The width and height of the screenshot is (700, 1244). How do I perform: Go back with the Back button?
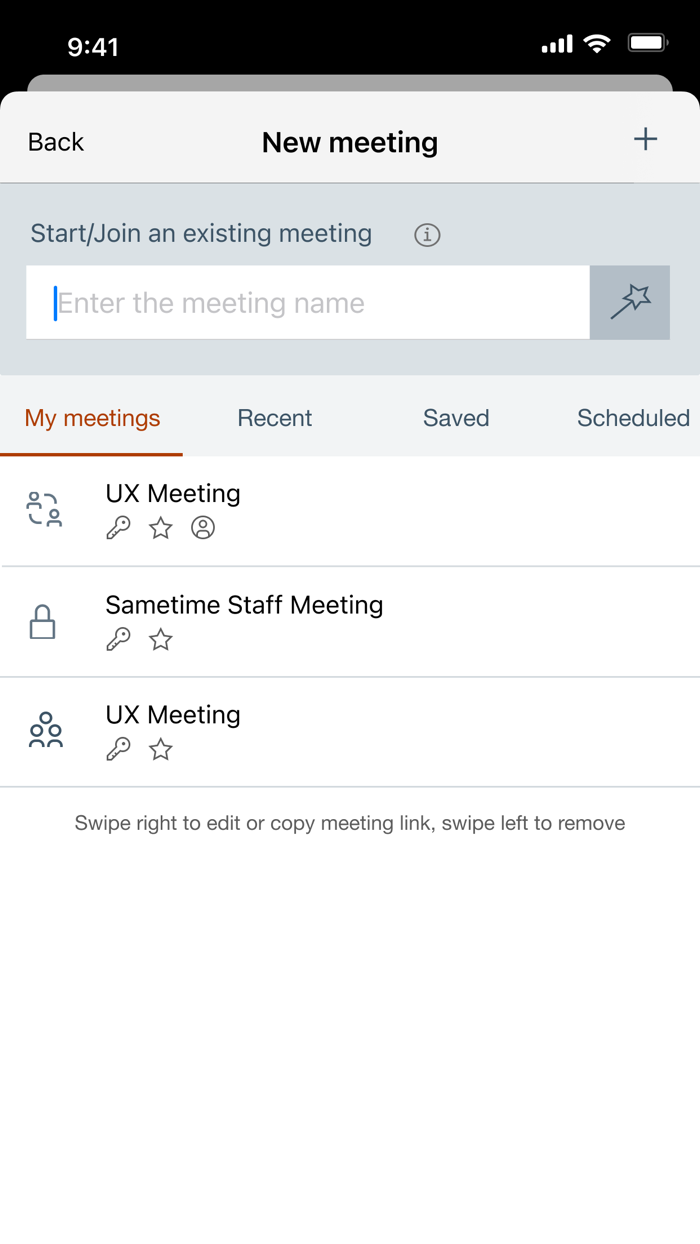pyautogui.click(x=55, y=141)
